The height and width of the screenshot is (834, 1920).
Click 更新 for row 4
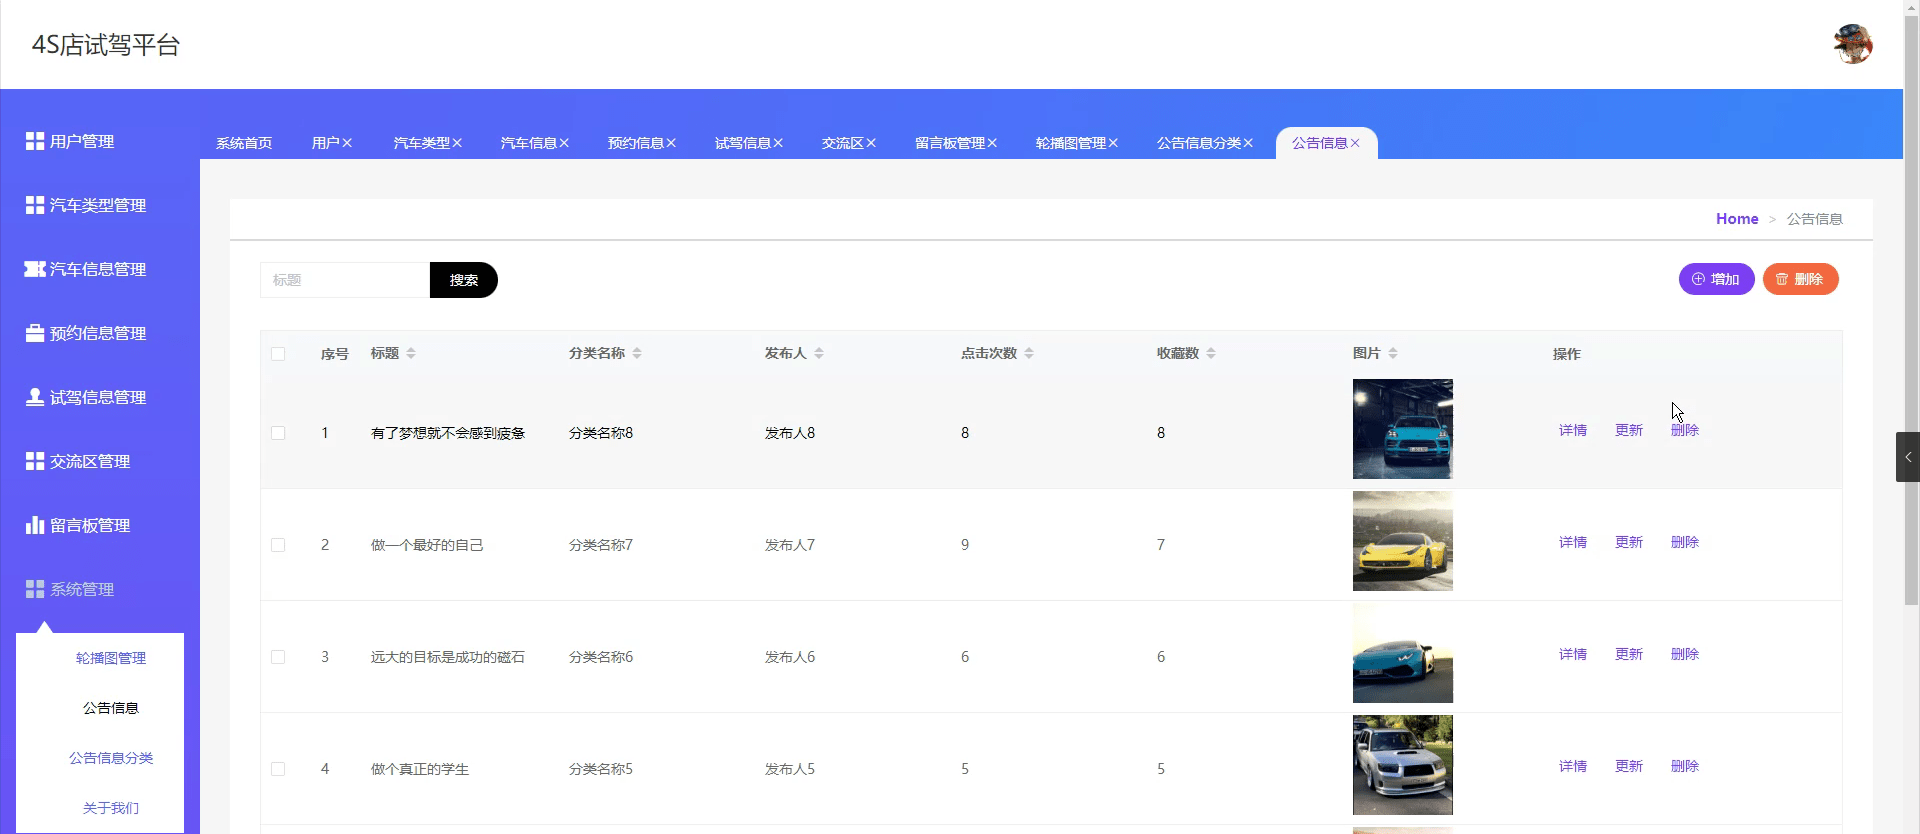1629,766
